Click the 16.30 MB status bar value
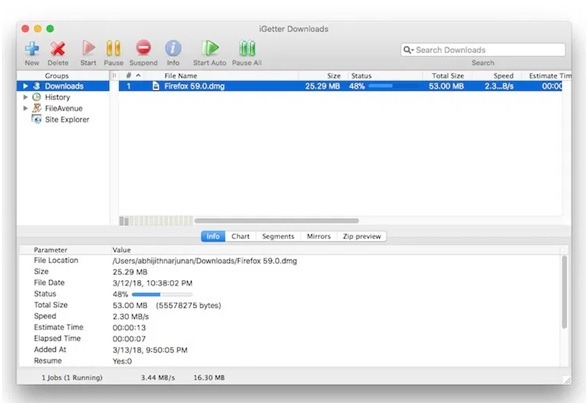 click(209, 378)
